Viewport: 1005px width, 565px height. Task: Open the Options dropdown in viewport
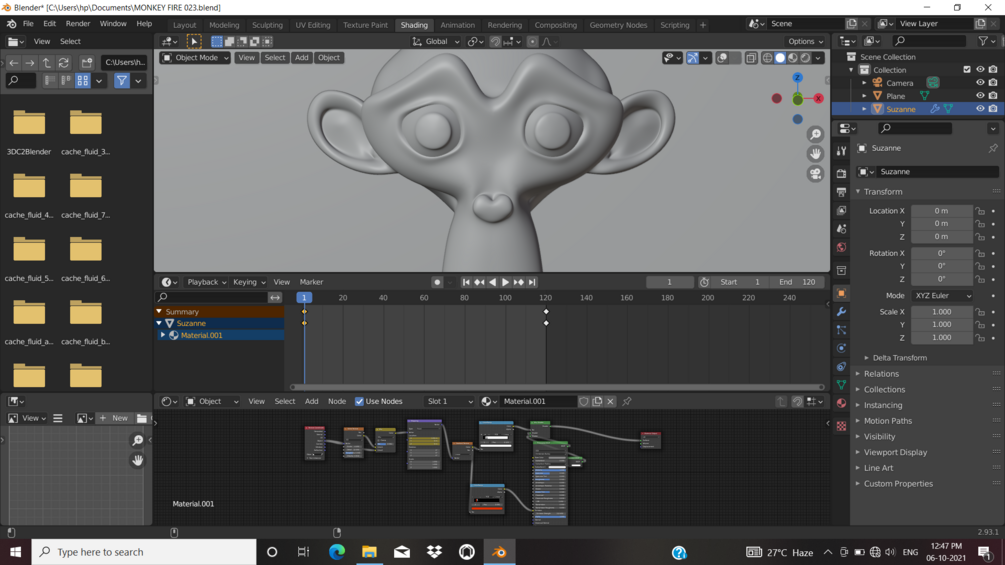point(806,42)
